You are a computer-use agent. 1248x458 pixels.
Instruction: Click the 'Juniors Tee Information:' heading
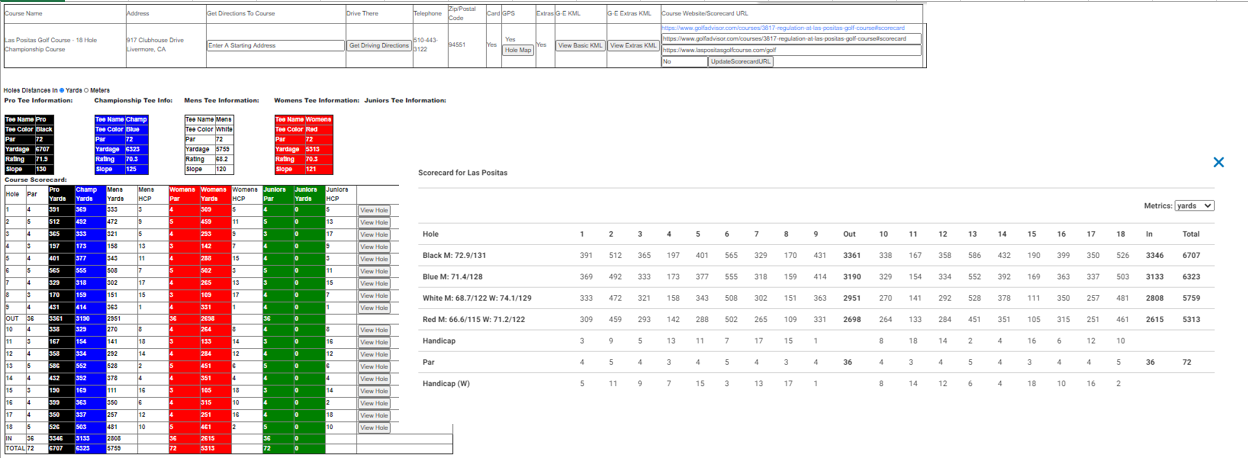coord(405,100)
